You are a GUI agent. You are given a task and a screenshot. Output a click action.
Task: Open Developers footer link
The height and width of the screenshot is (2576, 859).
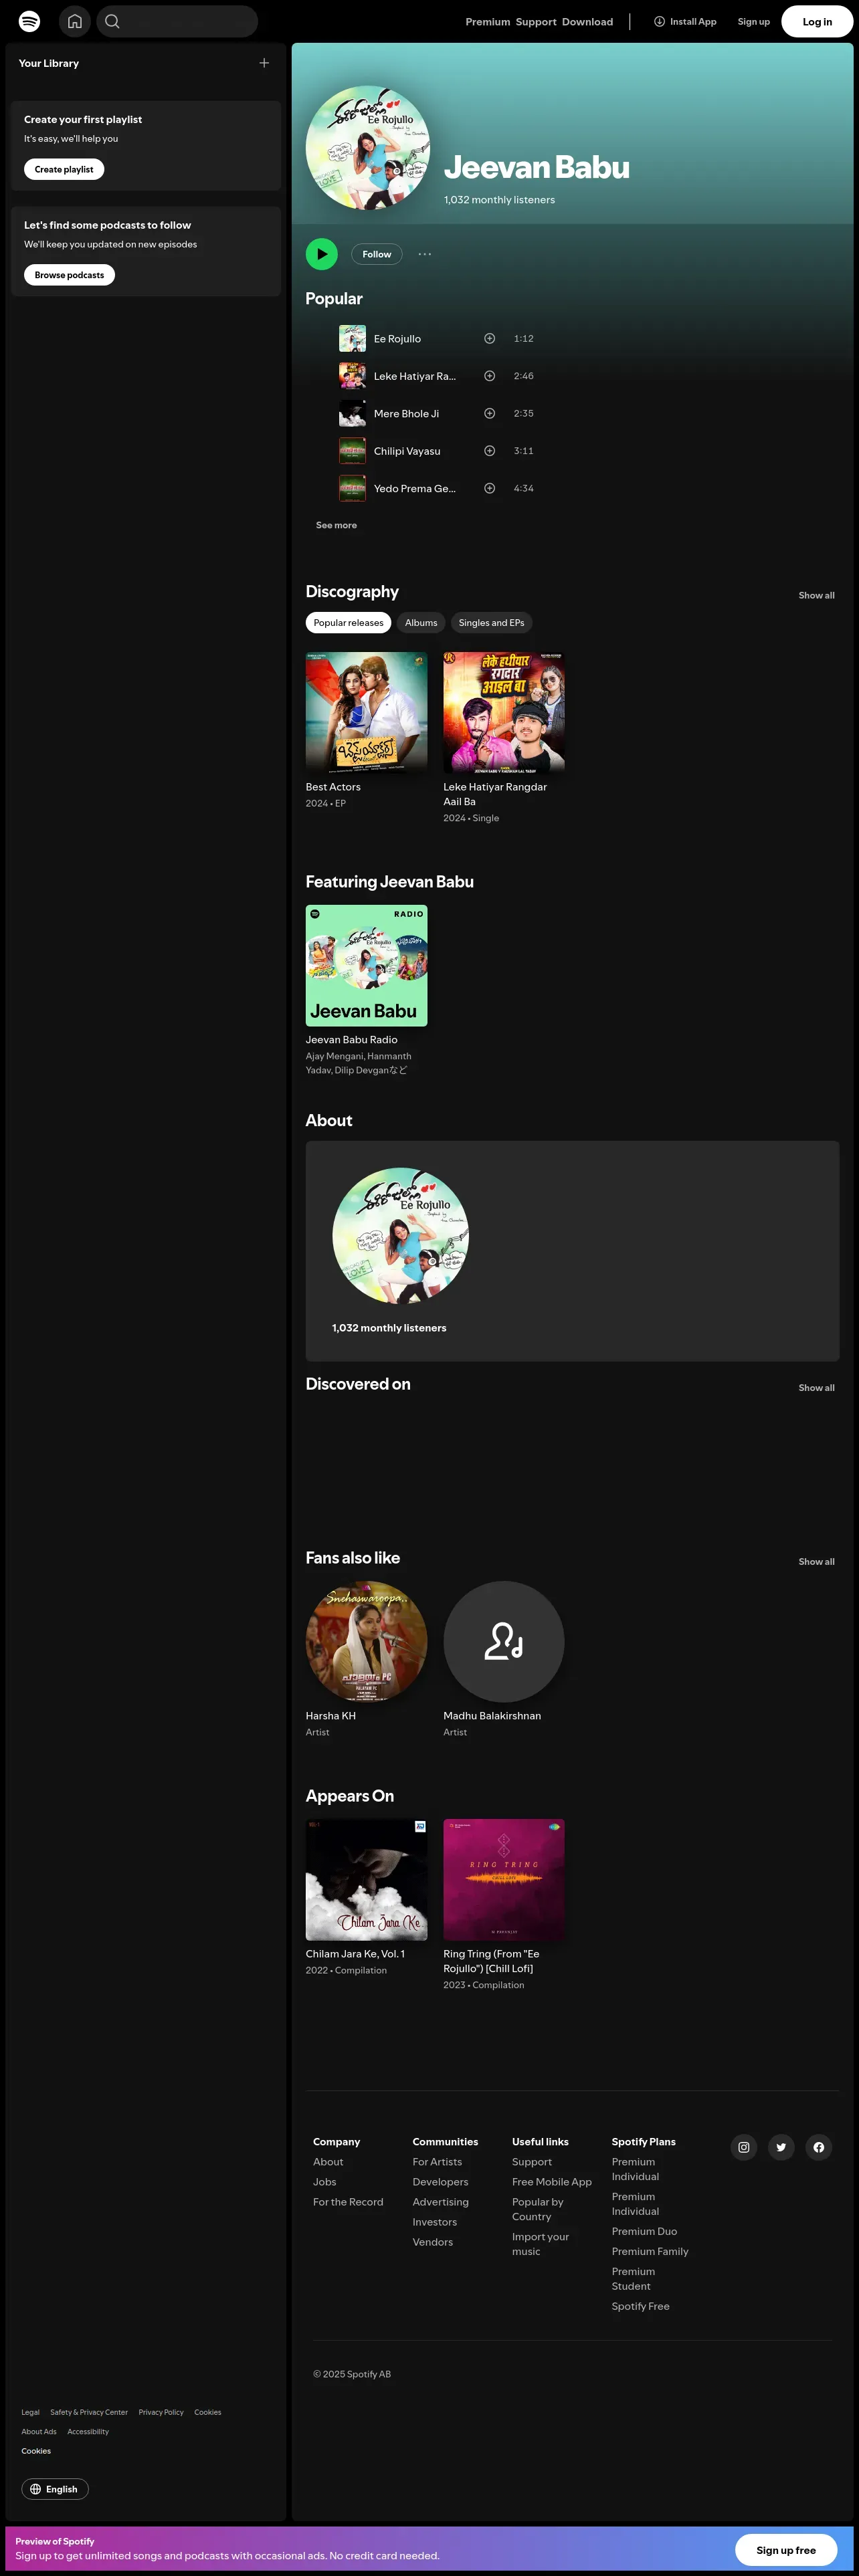(x=440, y=2182)
